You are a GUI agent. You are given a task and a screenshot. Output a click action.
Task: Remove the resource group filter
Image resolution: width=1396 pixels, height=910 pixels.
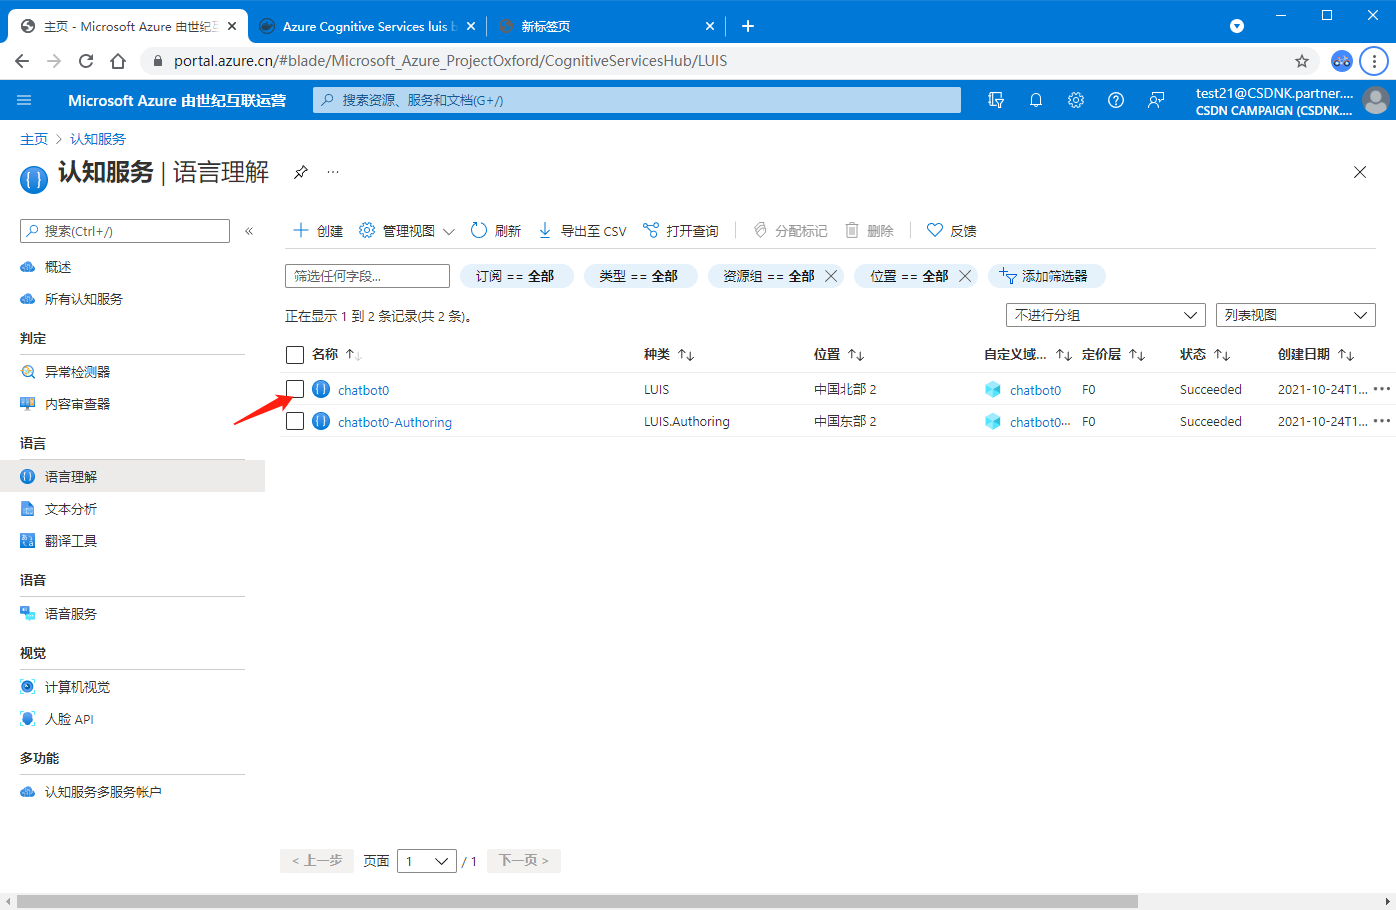click(831, 276)
